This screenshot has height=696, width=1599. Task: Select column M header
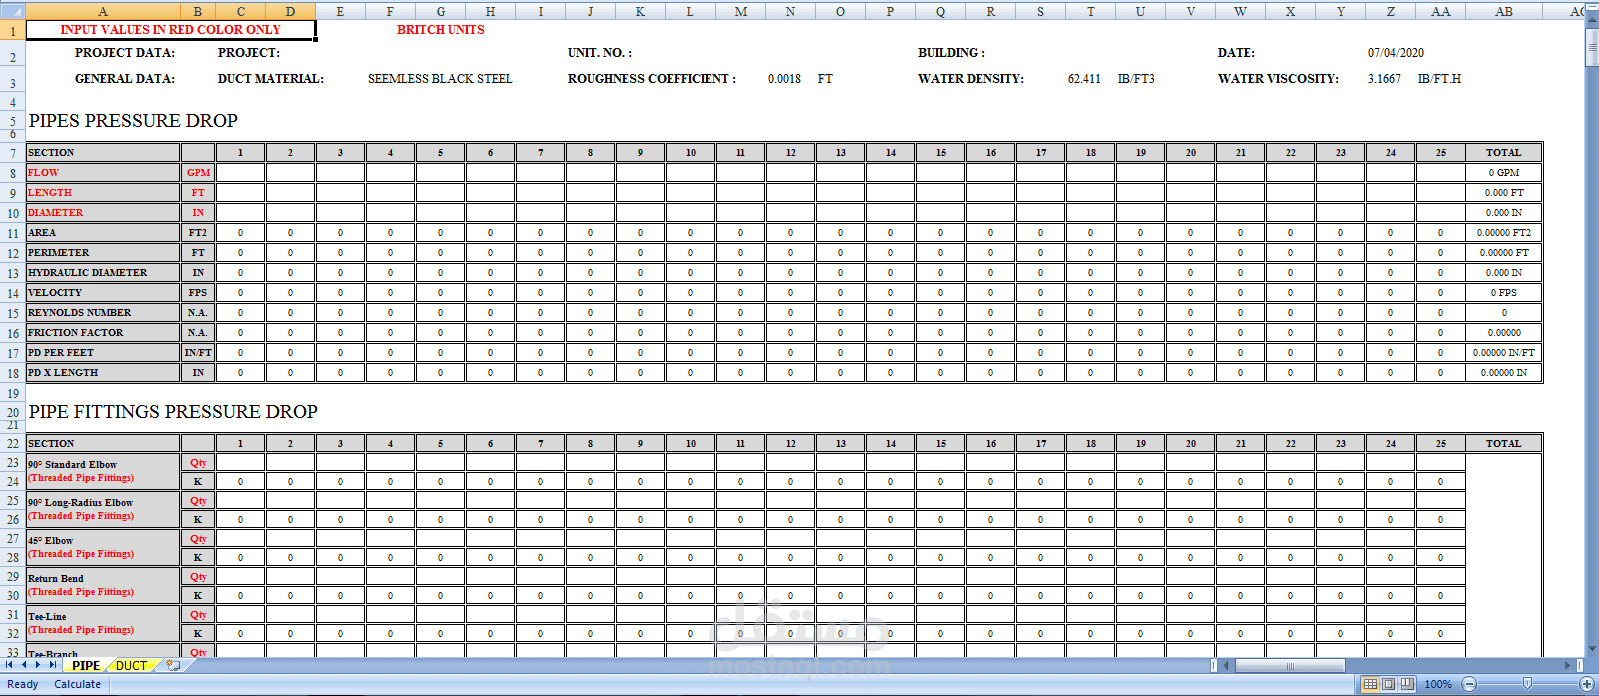(740, 11)
